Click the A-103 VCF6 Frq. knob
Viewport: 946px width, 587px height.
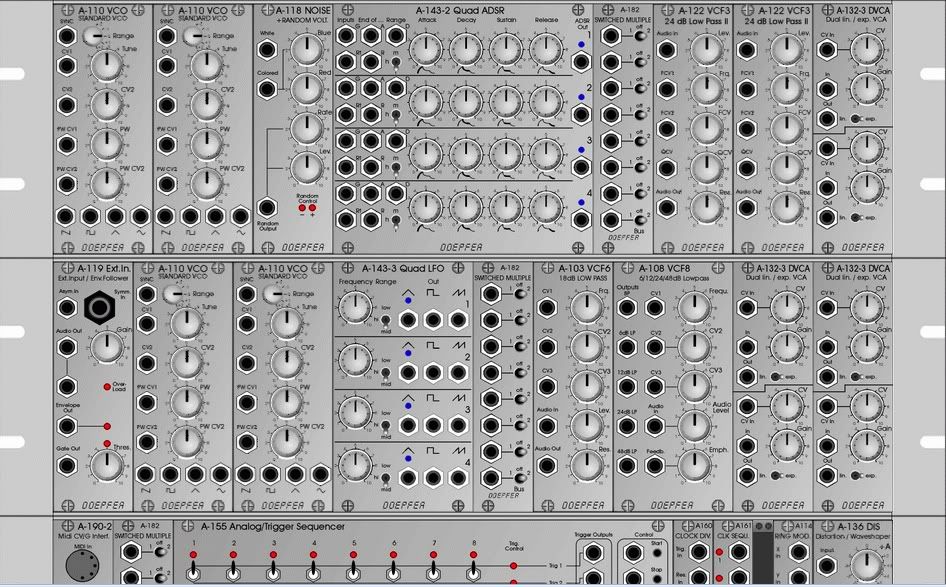point(587,308)
